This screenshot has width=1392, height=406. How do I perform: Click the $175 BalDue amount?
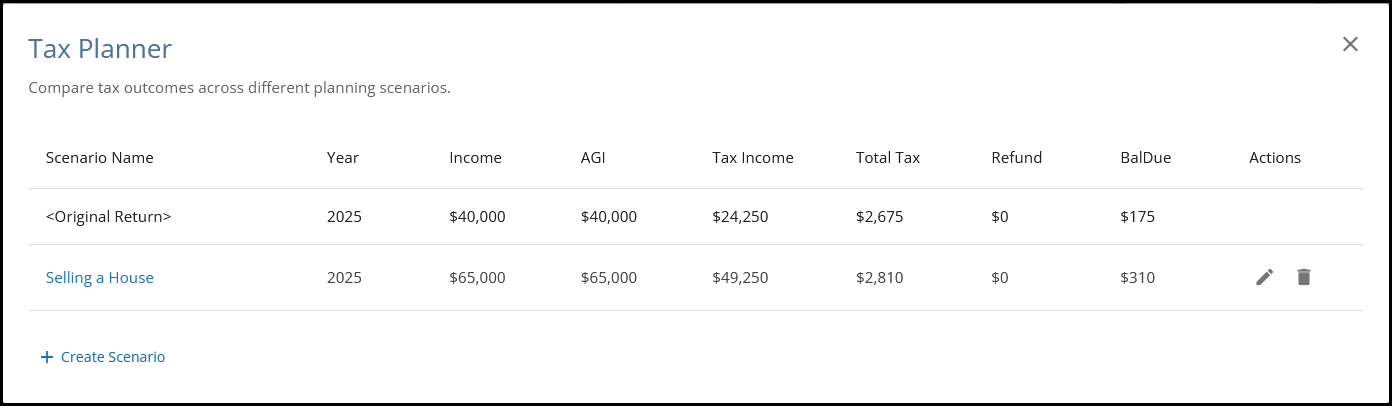1138,216
